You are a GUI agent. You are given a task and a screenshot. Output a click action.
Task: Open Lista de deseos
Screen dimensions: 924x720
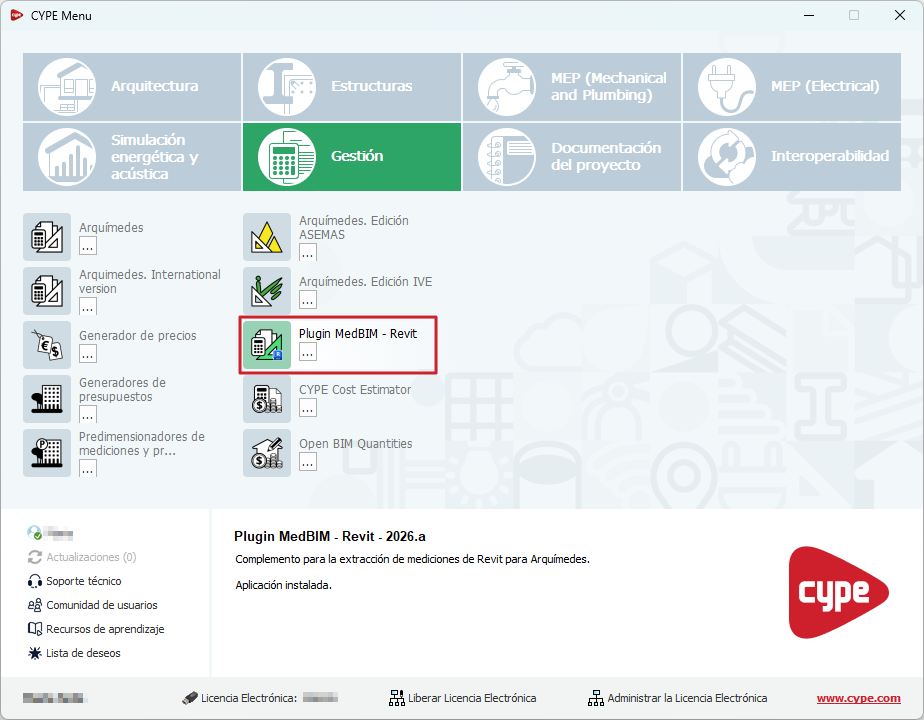coord(83,653)
